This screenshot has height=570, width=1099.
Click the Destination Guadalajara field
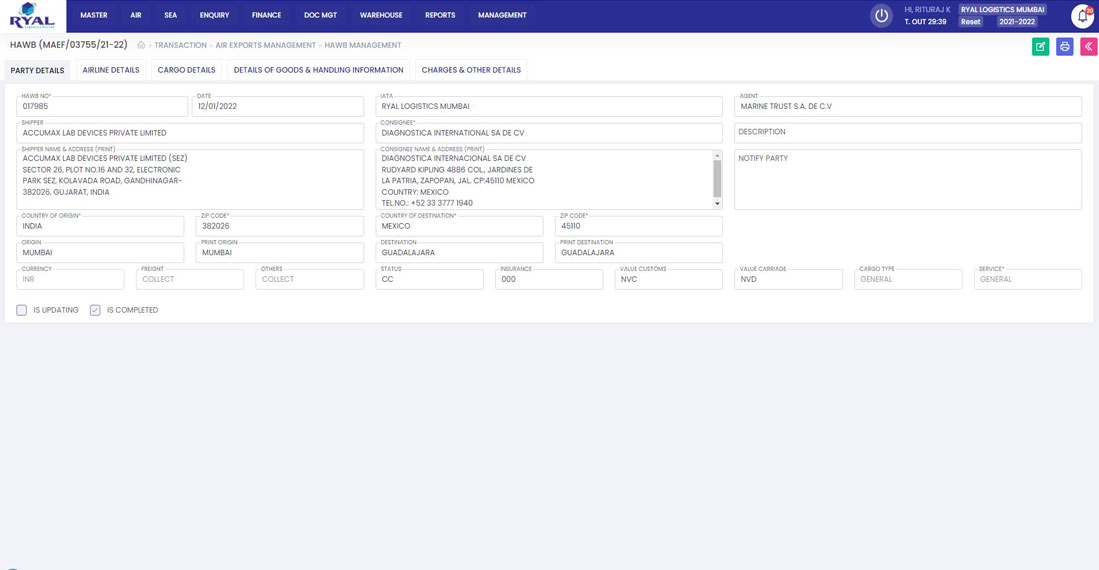pos(459,252)
